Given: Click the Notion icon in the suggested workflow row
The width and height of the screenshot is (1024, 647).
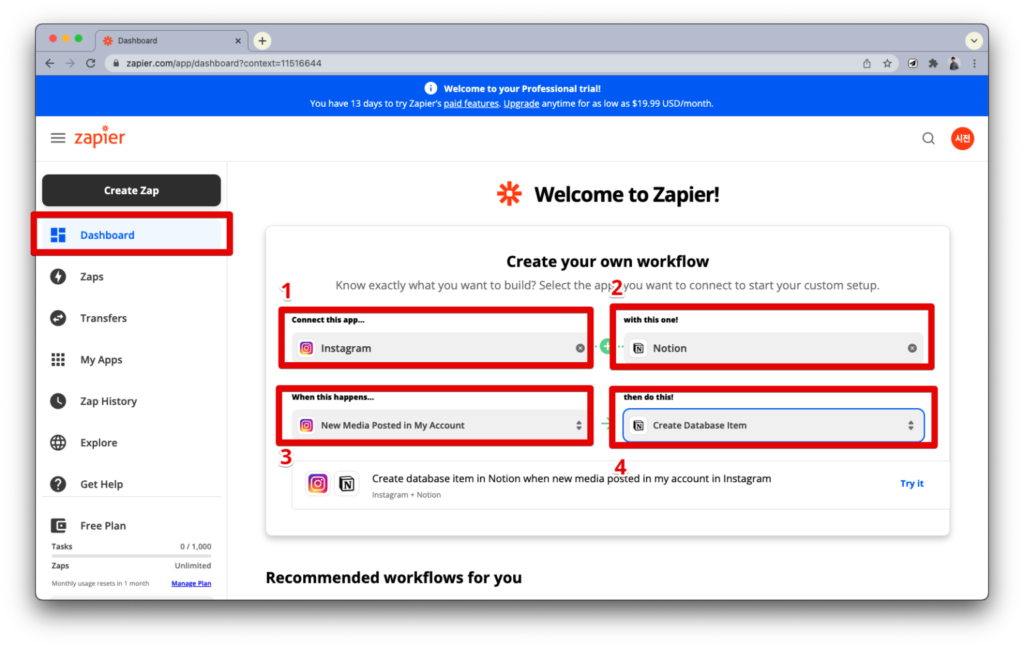Looking at the screenshot, I should pos(347,484).
